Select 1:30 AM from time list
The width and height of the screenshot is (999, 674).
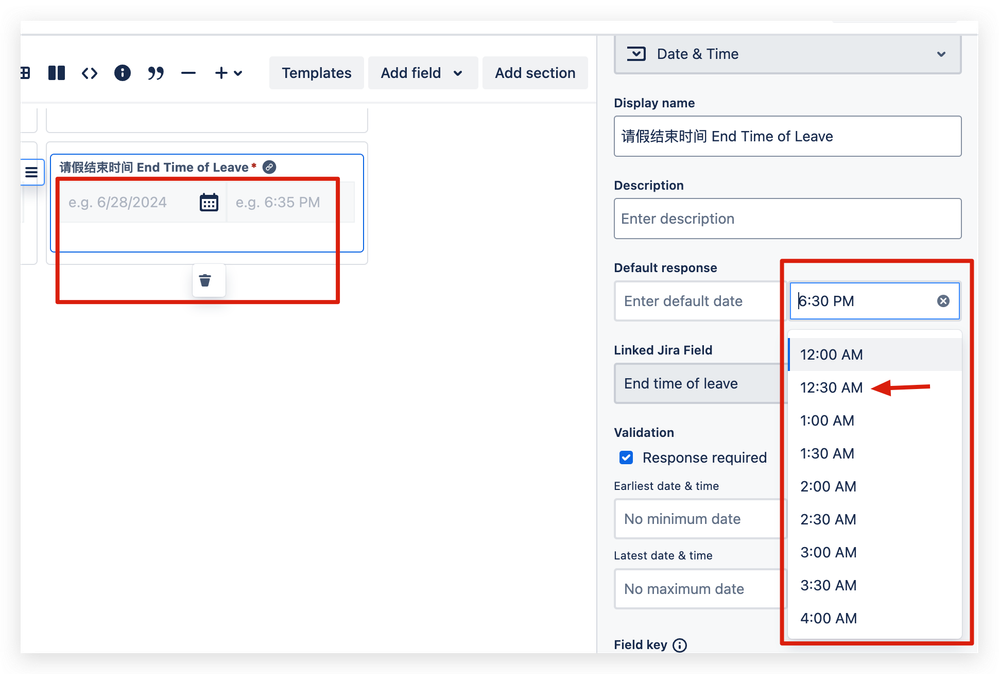coord(875,454)
